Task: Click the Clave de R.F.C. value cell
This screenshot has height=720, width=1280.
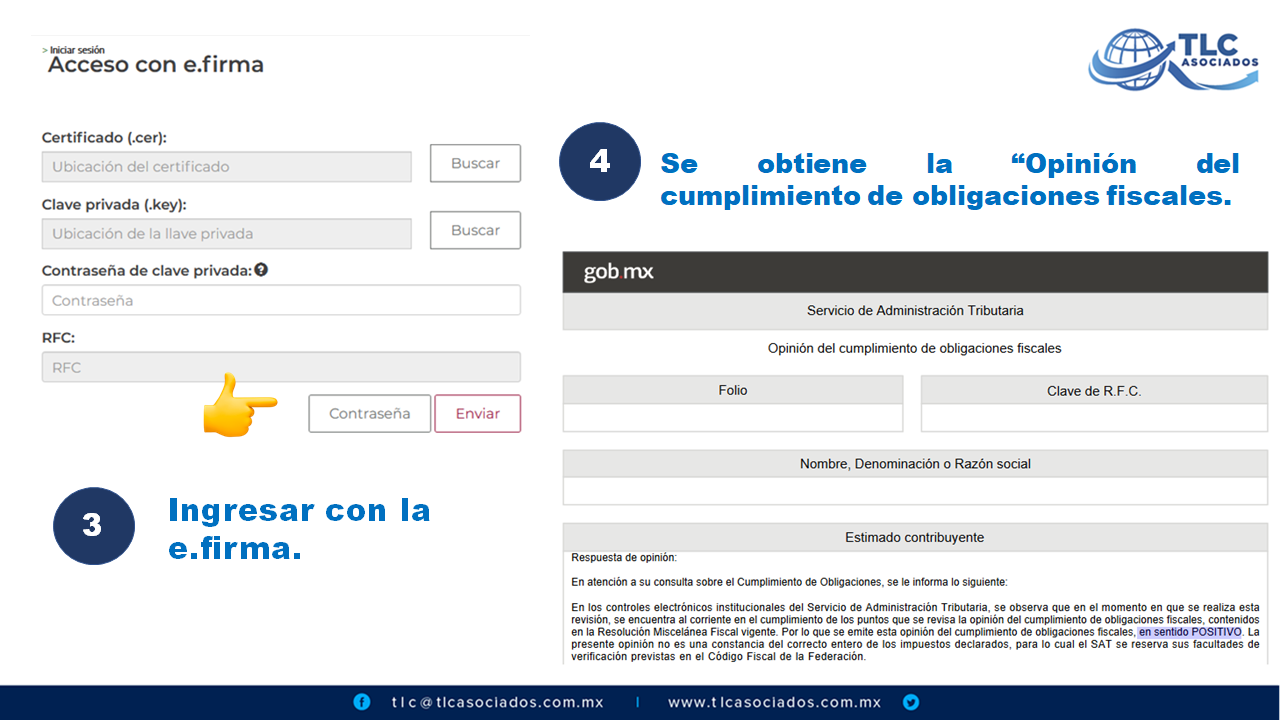Action: [x=1094, y=418]
